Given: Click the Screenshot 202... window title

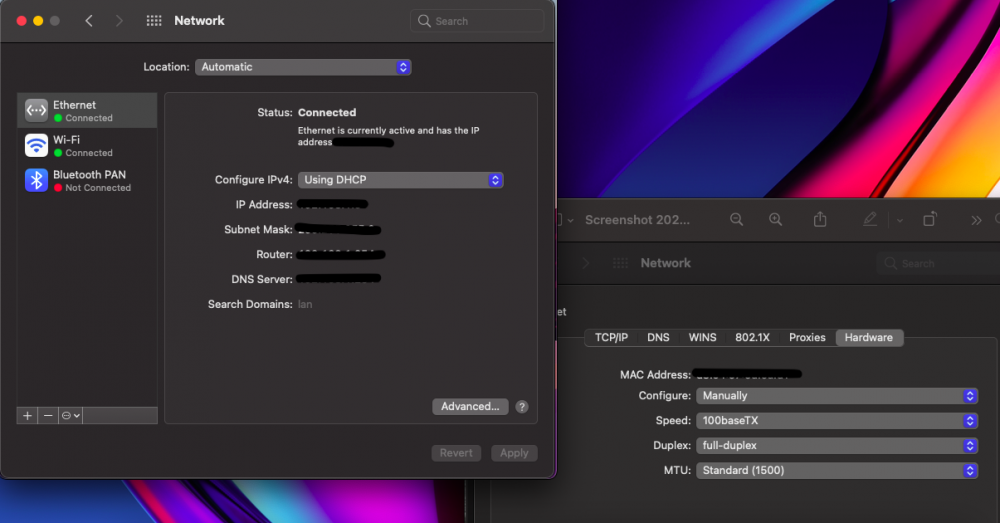Looking at the screenshot, I should click(x=637, y=220).
